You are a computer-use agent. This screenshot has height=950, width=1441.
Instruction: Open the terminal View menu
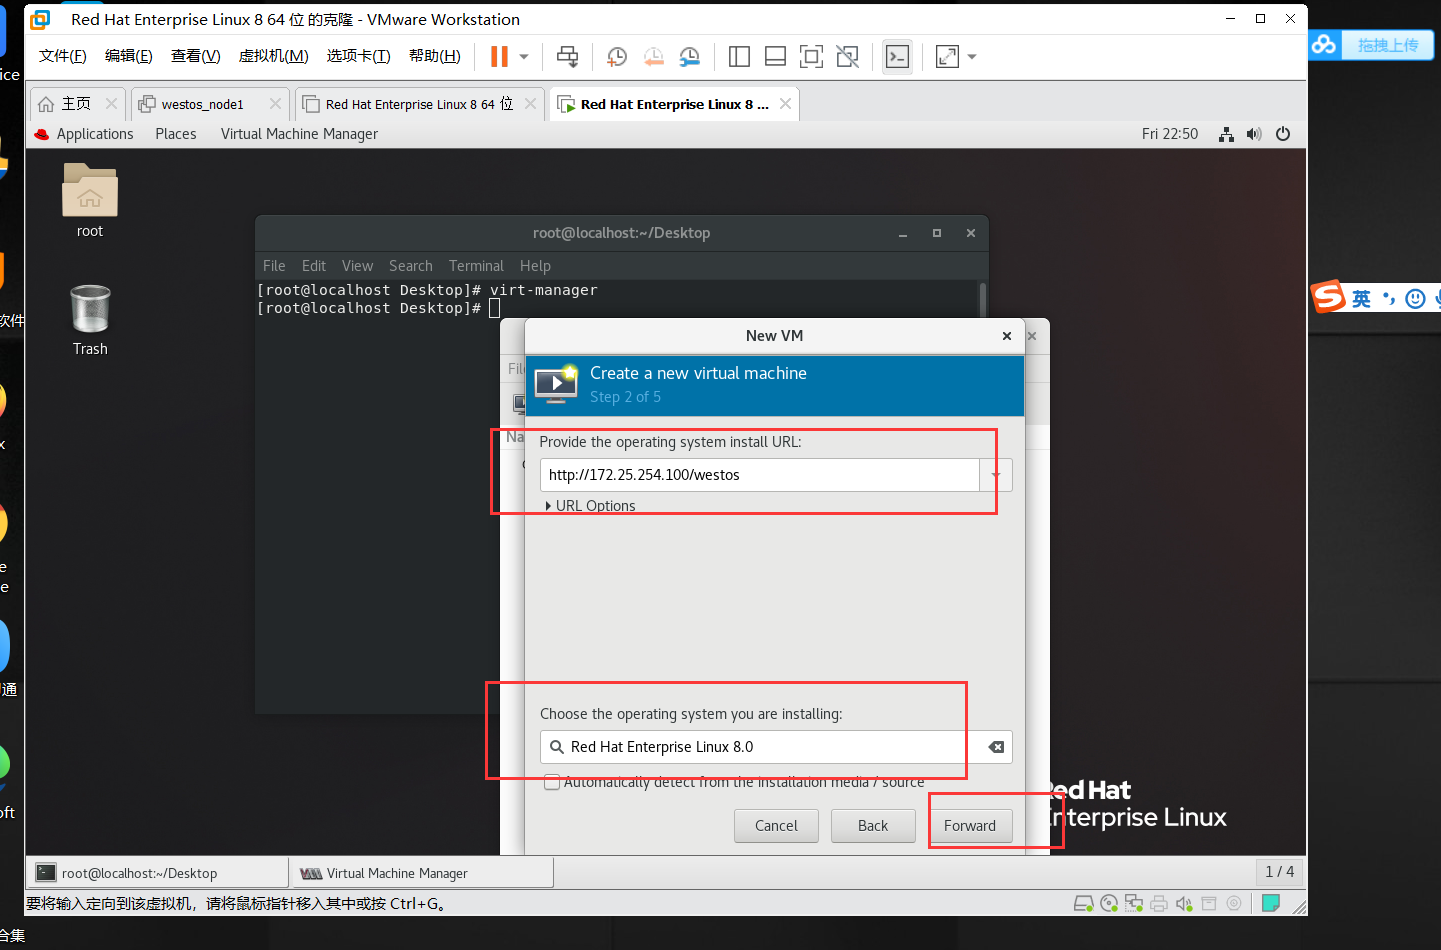click(x=357, y=266)
